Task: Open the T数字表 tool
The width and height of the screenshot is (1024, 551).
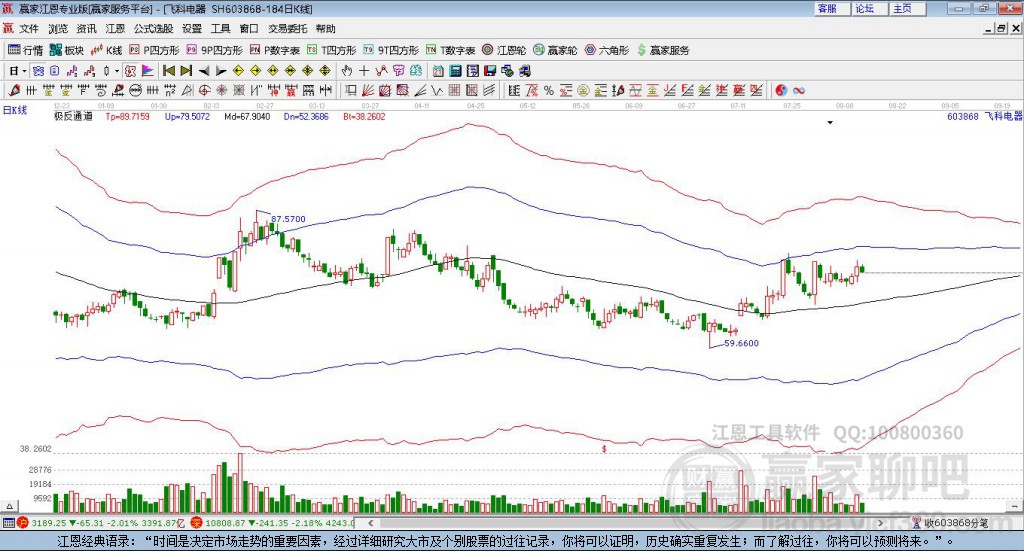Action: coord(451,50)
